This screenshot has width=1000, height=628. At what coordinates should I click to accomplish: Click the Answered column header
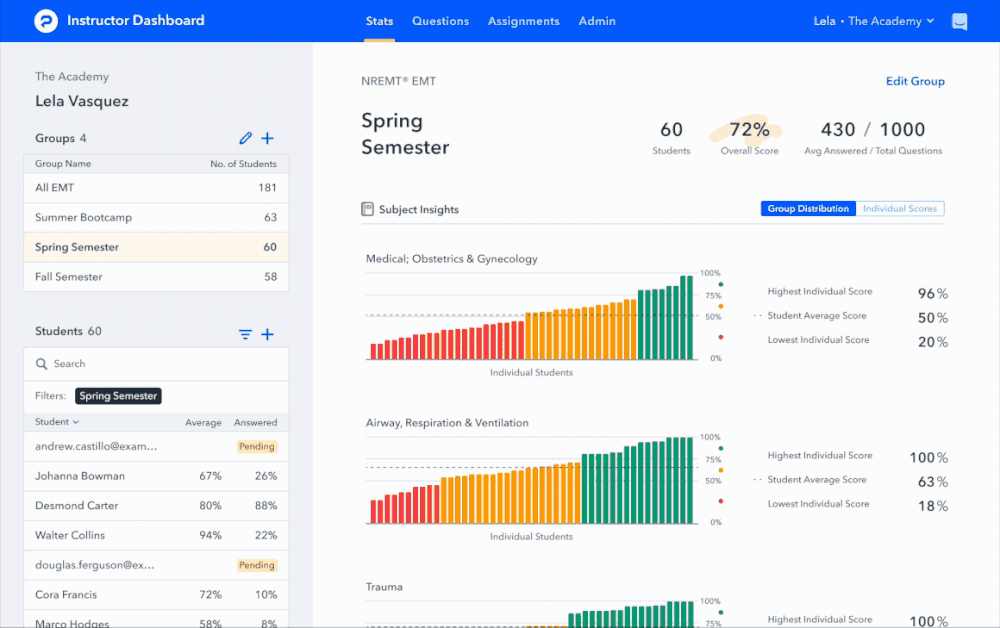click(256, 422)
